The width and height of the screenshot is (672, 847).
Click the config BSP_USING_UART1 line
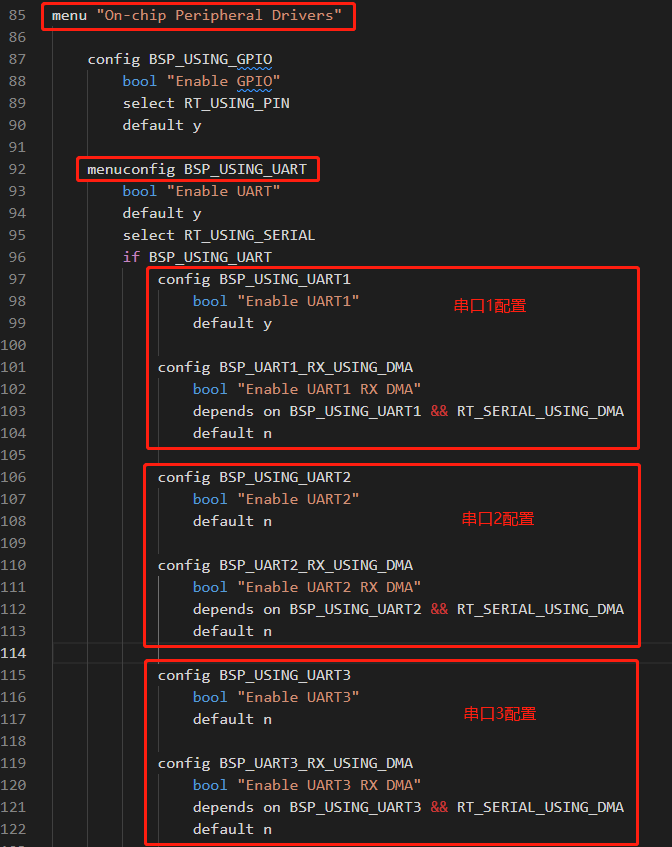(x=254, y=279)
